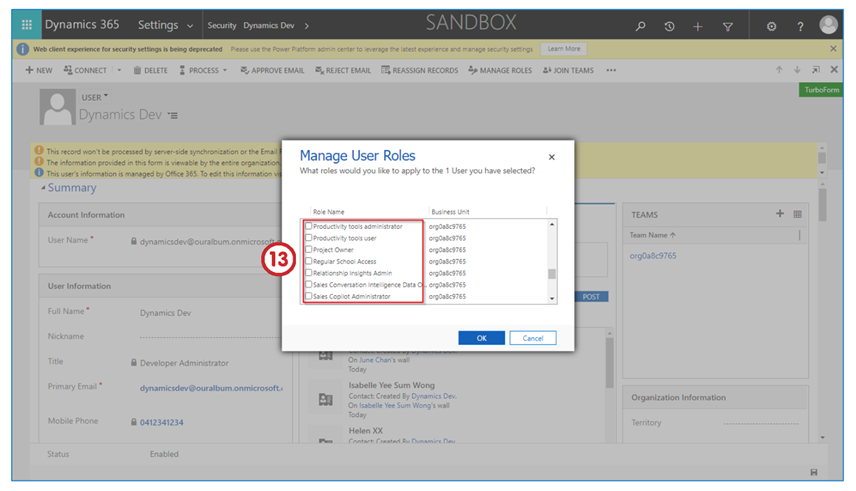The width and height of the screenshot is (856, 491).
Task: Open recent items history icon
Action: click(669, 26)
